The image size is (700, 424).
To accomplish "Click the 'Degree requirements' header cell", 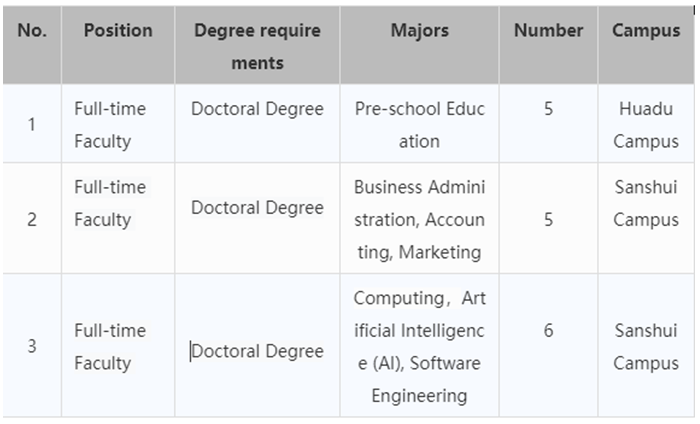I will [257, 45].
